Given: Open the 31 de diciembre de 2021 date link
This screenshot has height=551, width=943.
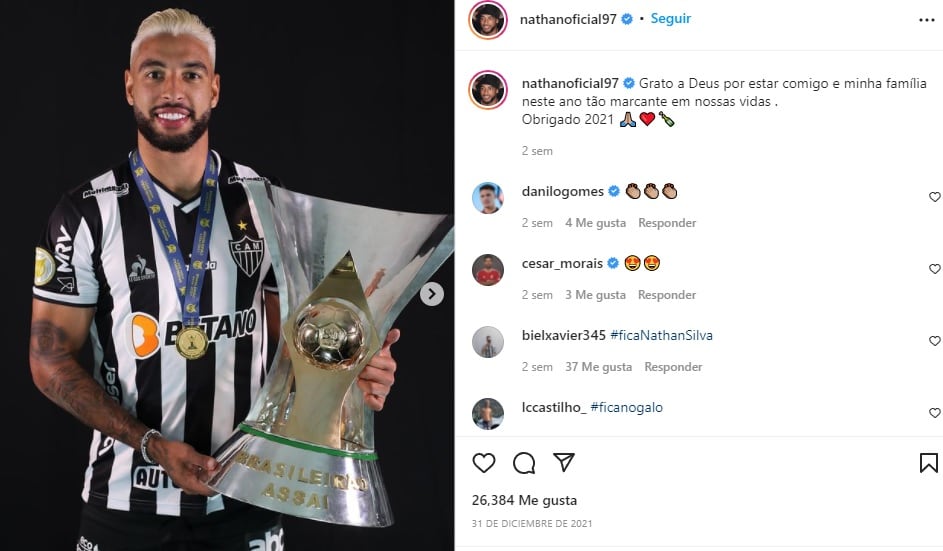Looking at the screenshot, I should 532,523.
